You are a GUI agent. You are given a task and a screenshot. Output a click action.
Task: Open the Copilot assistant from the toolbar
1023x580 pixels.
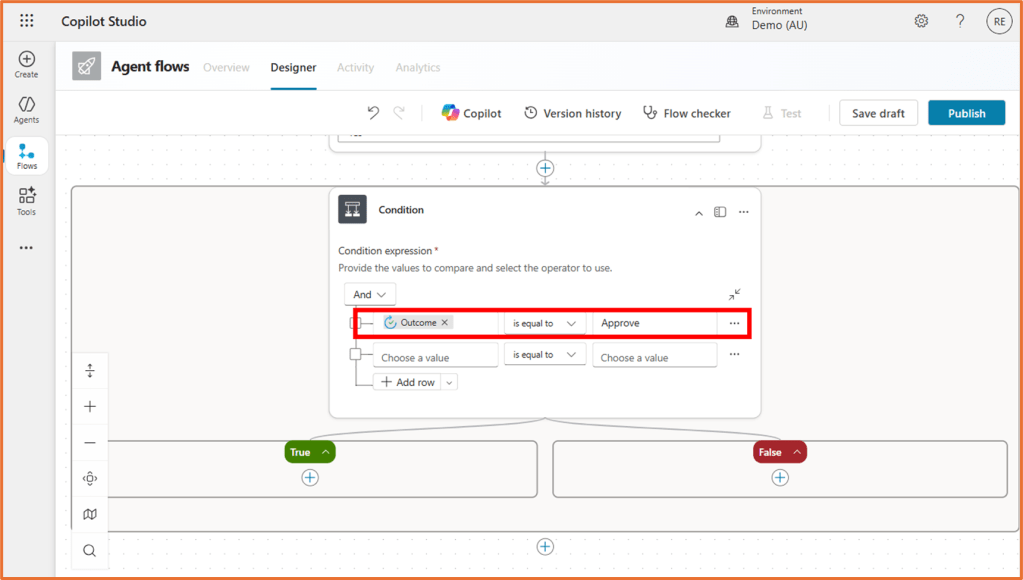pos(471,112)
